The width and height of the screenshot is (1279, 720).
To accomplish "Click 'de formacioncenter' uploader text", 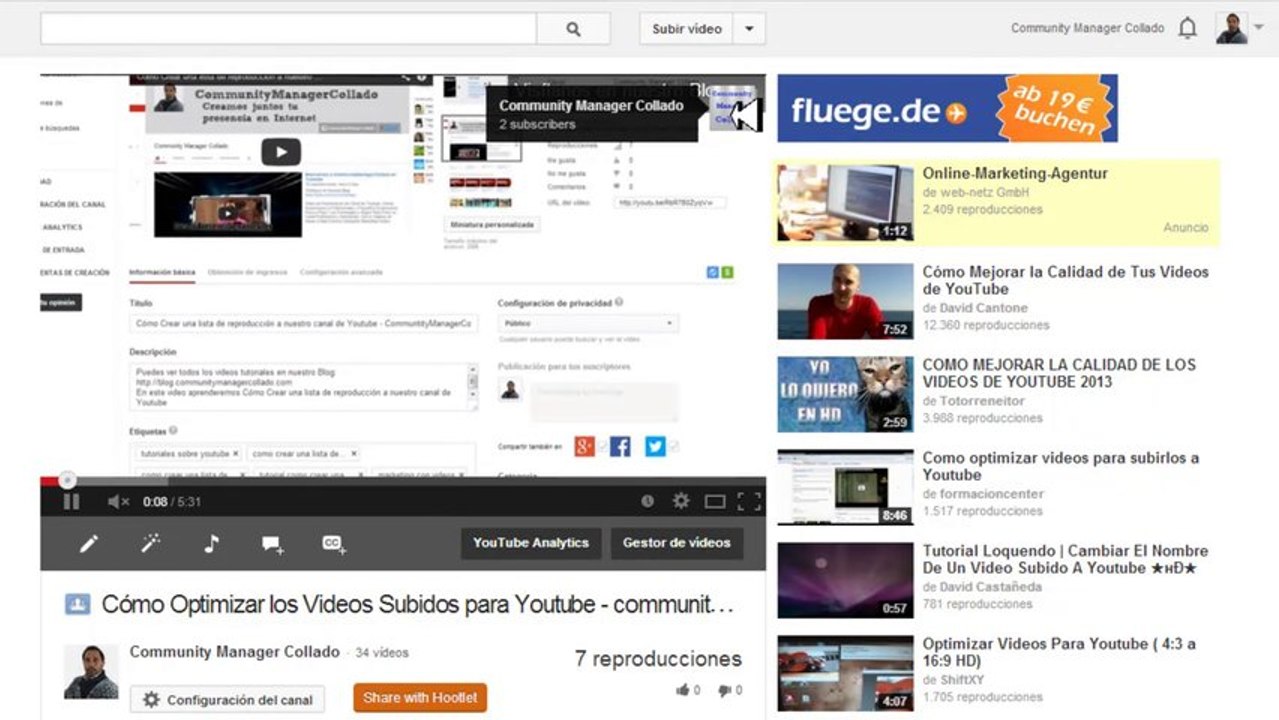I will click(x=983, y=494).
